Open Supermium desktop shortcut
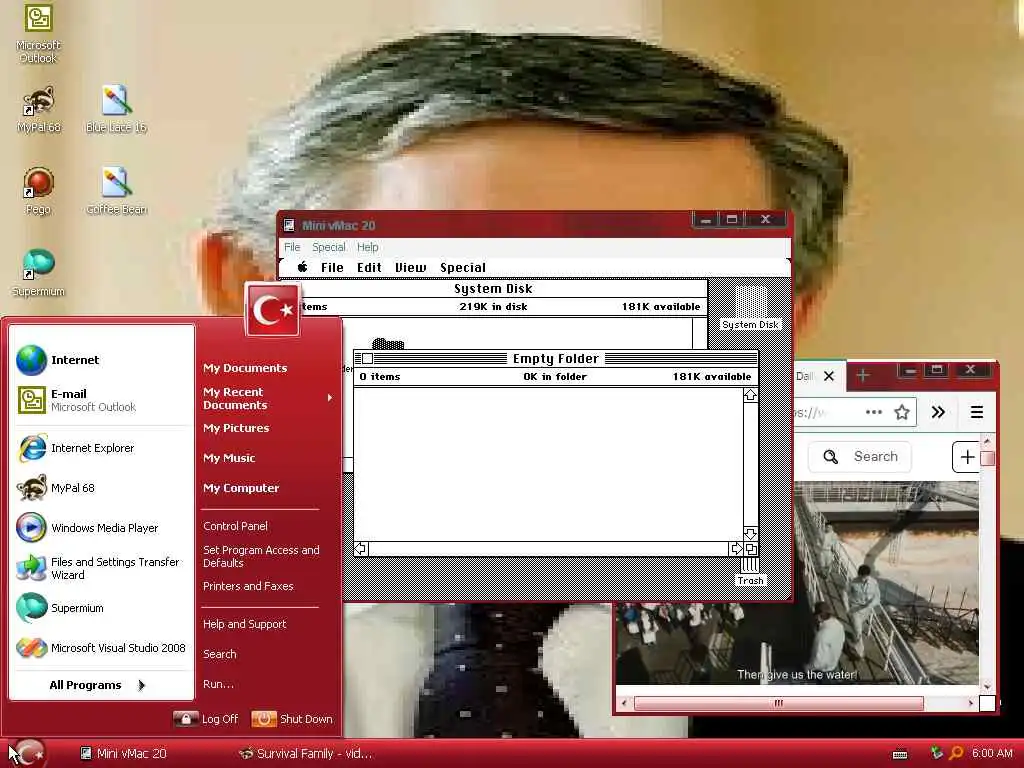Screen dimensions: 1024x768 pyautogui.click(x=38, y=273)
